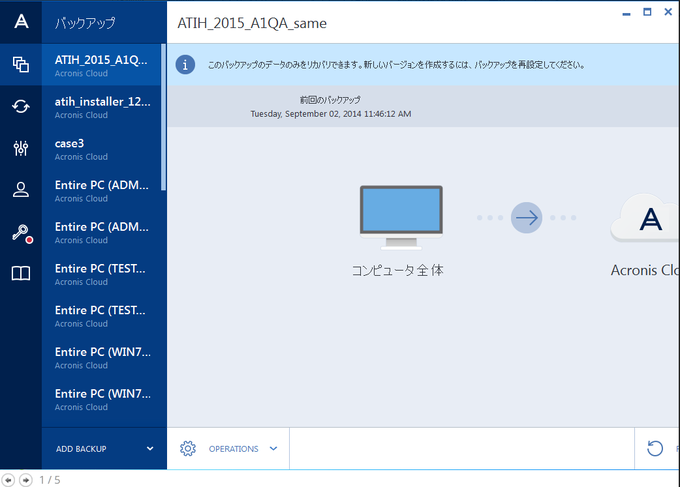Click the Acronis Cloud destination label
The height and width of the screenshot is (487, 680).
pos(645,270)
